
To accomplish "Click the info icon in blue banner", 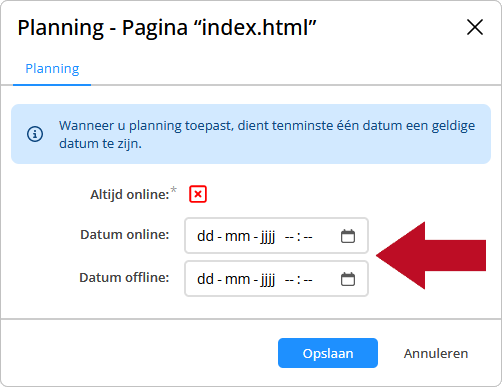I will coord(35,134).
